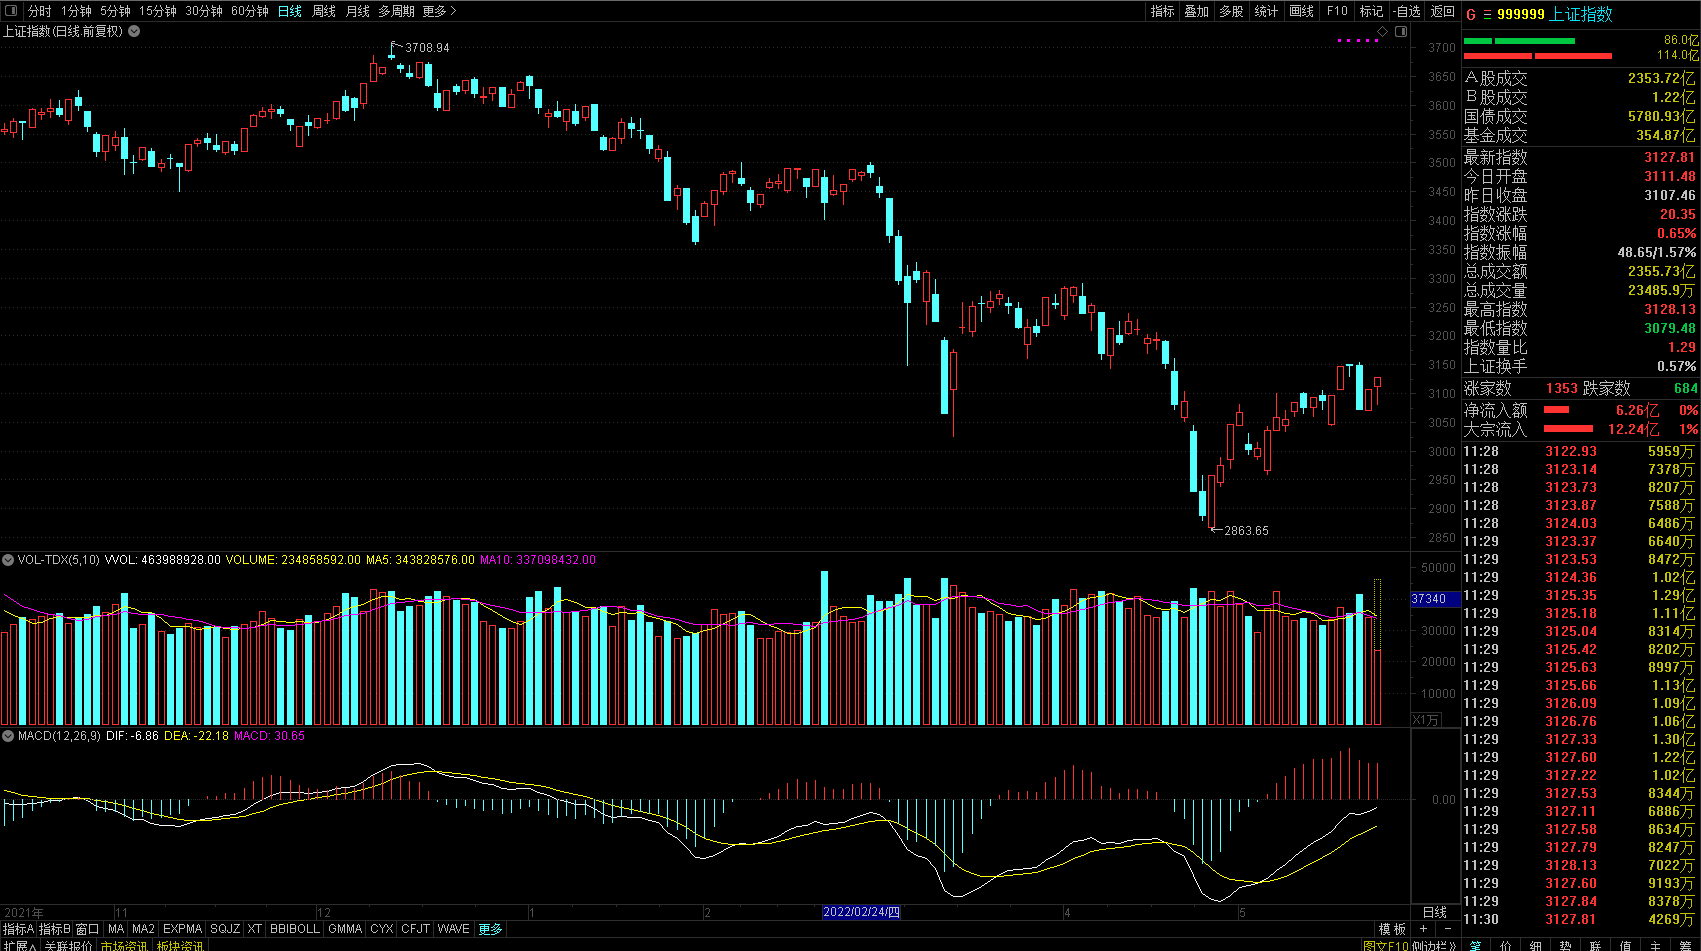The height and width of the screenshot is (951, 1701).
Task: Click the 模板 template button
Action: point(1392,929)
